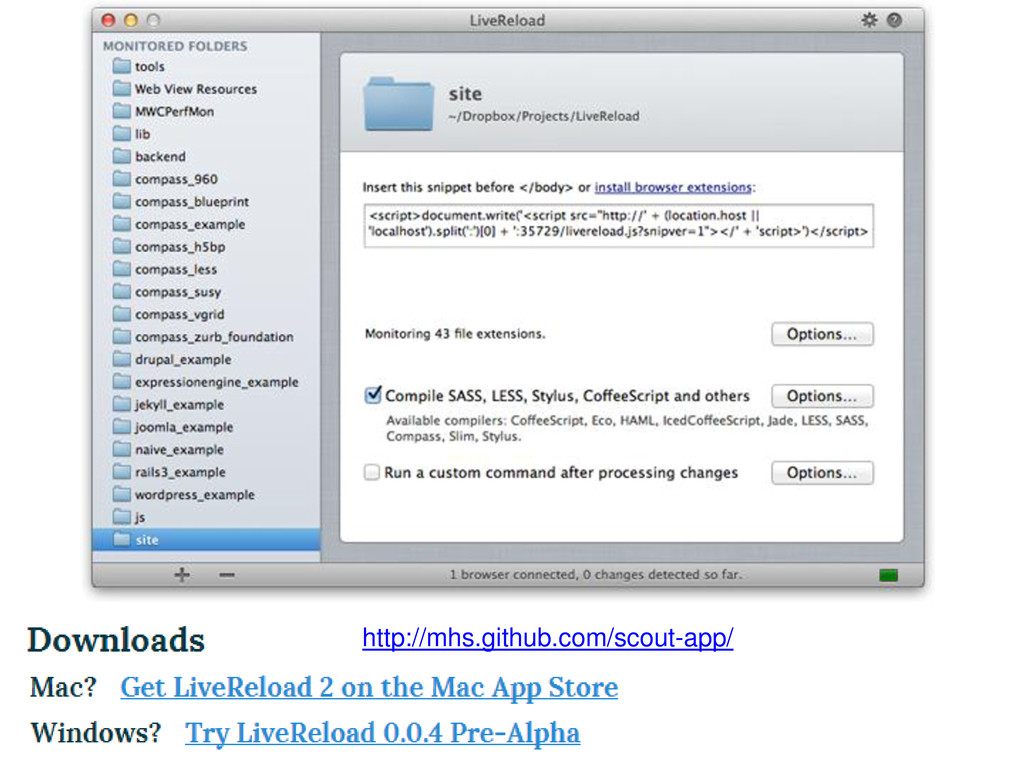Select the compass_960 folder
The height and width of the screenshot is (768, 1024).
click(x=176, y=179)
